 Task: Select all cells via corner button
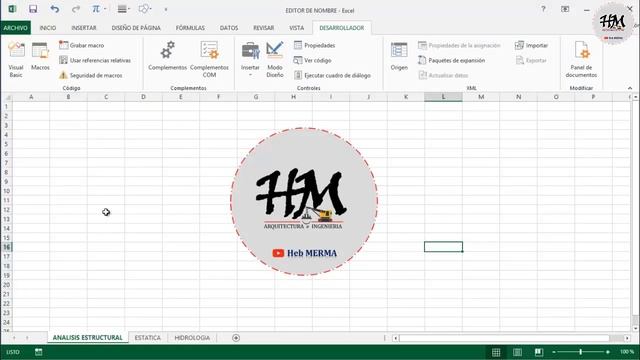coord(7,97)
